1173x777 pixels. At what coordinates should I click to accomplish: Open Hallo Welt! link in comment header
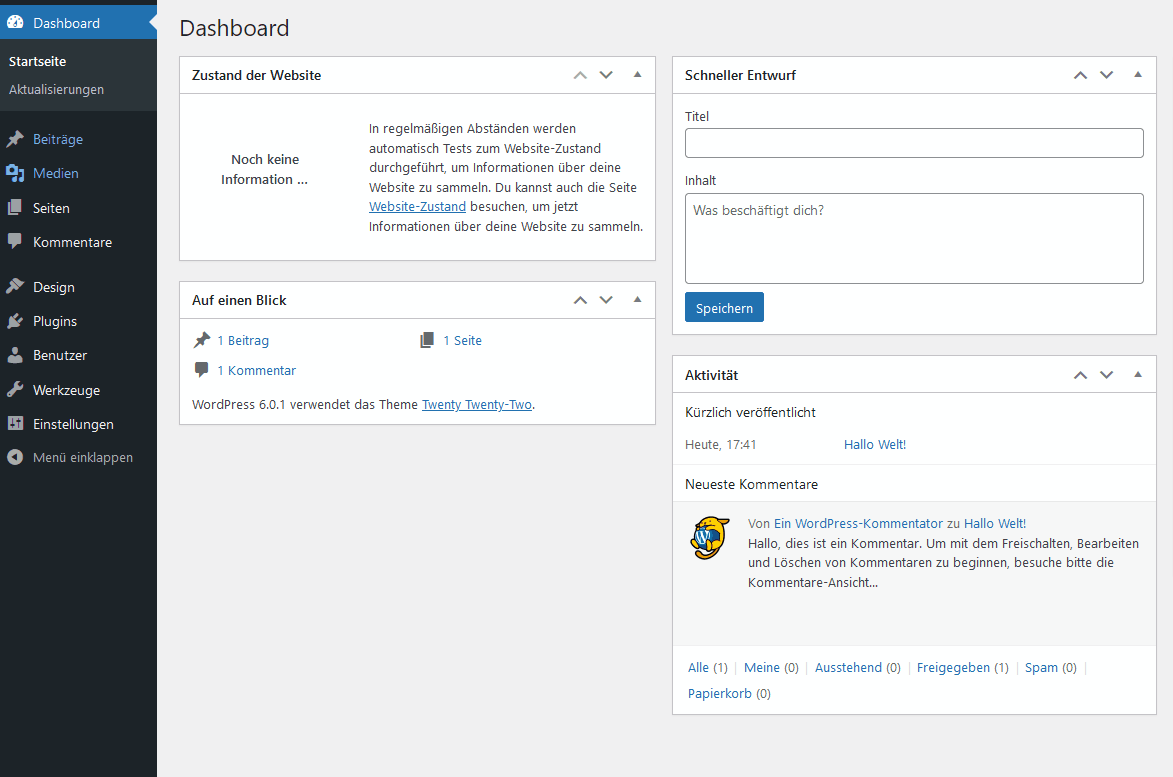coord(995,523)
